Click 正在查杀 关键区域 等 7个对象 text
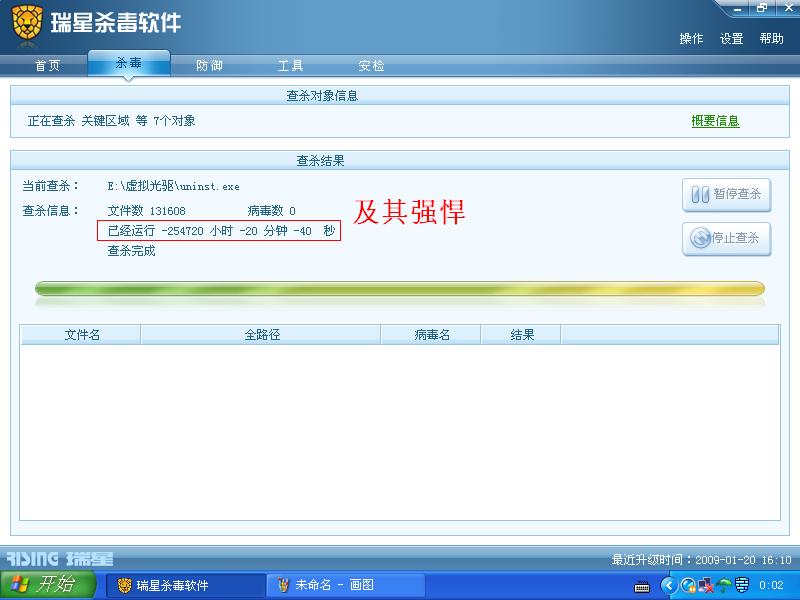 pyautogui.click(x=111, y=121)
